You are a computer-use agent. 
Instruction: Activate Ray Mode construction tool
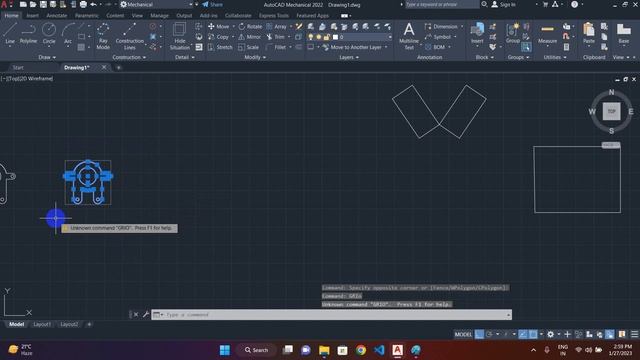coord(103,36)
